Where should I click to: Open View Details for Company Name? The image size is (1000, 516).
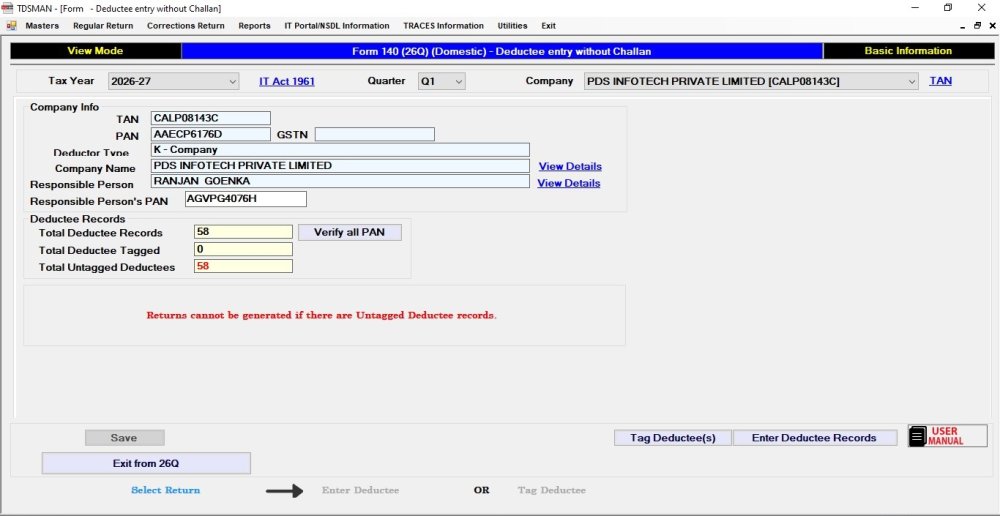click(570, 166)
